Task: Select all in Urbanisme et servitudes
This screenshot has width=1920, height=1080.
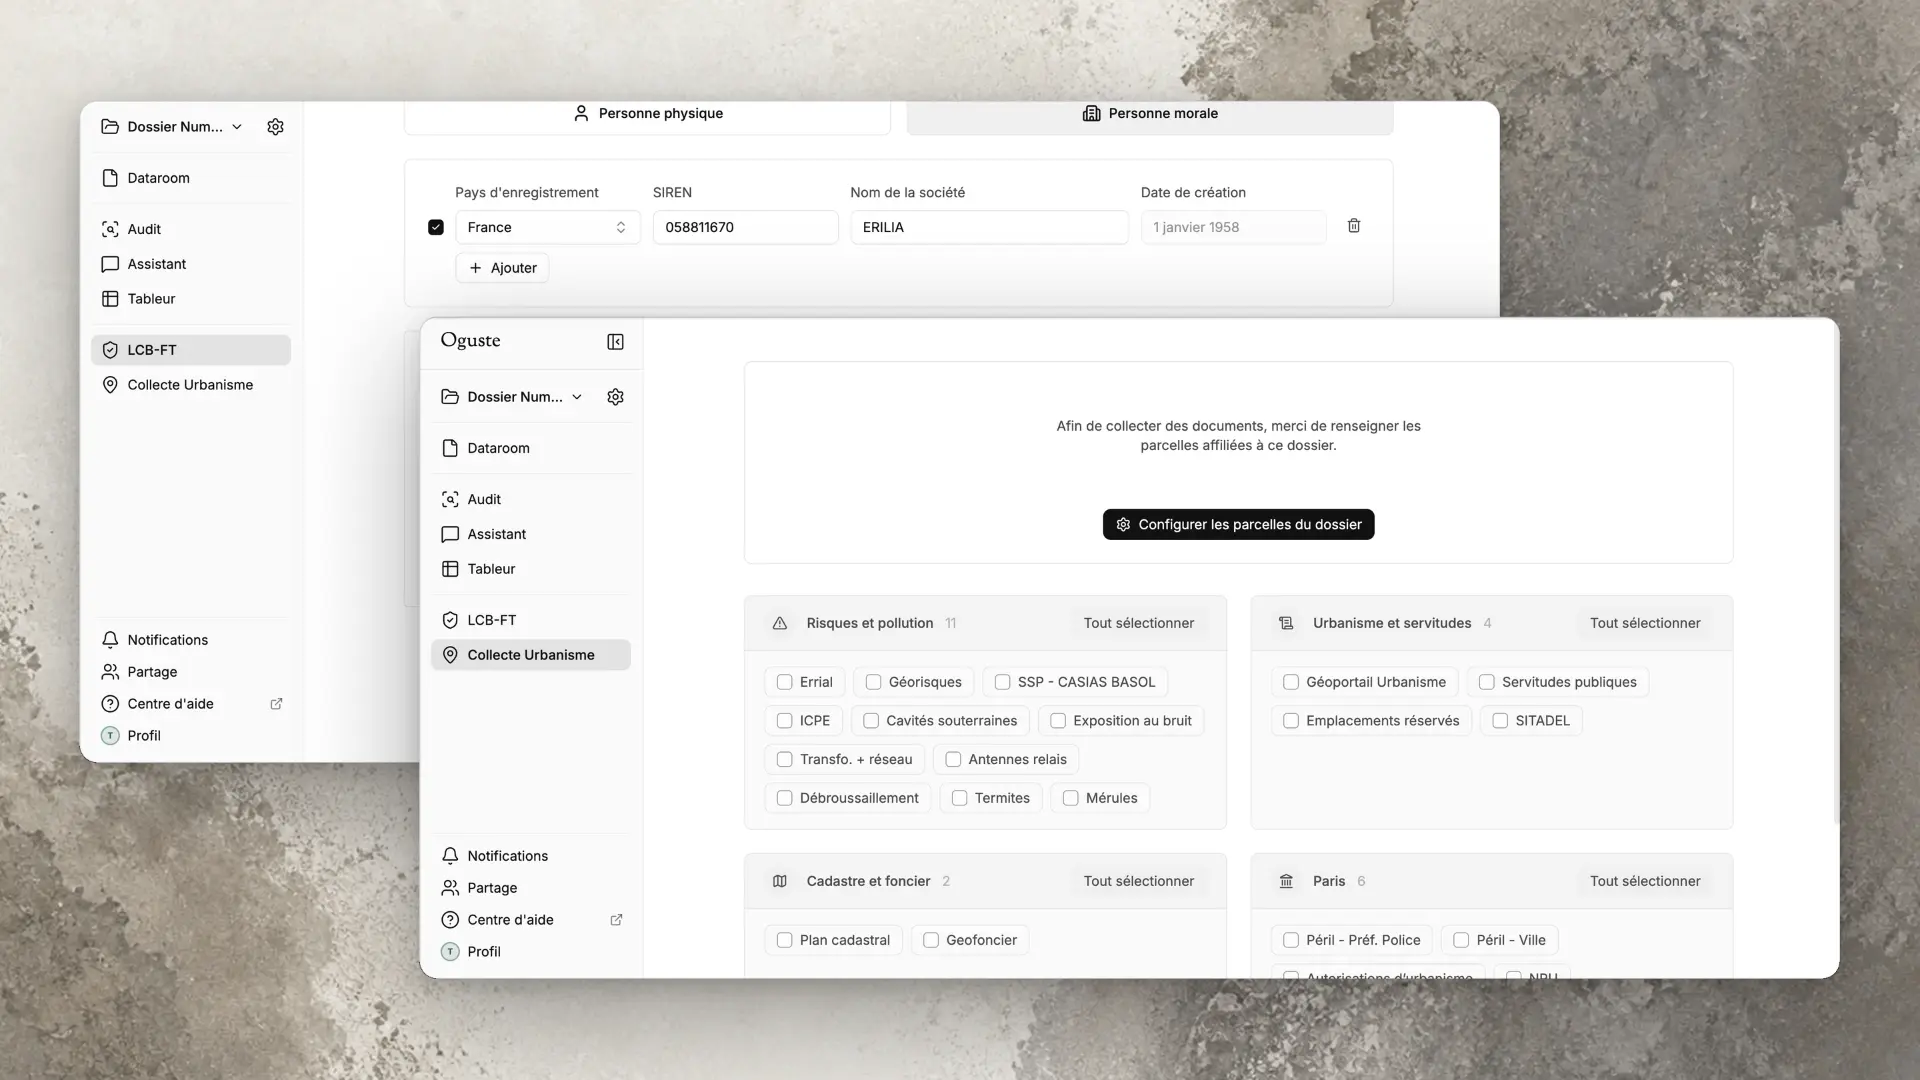Action: point(1645,623)
